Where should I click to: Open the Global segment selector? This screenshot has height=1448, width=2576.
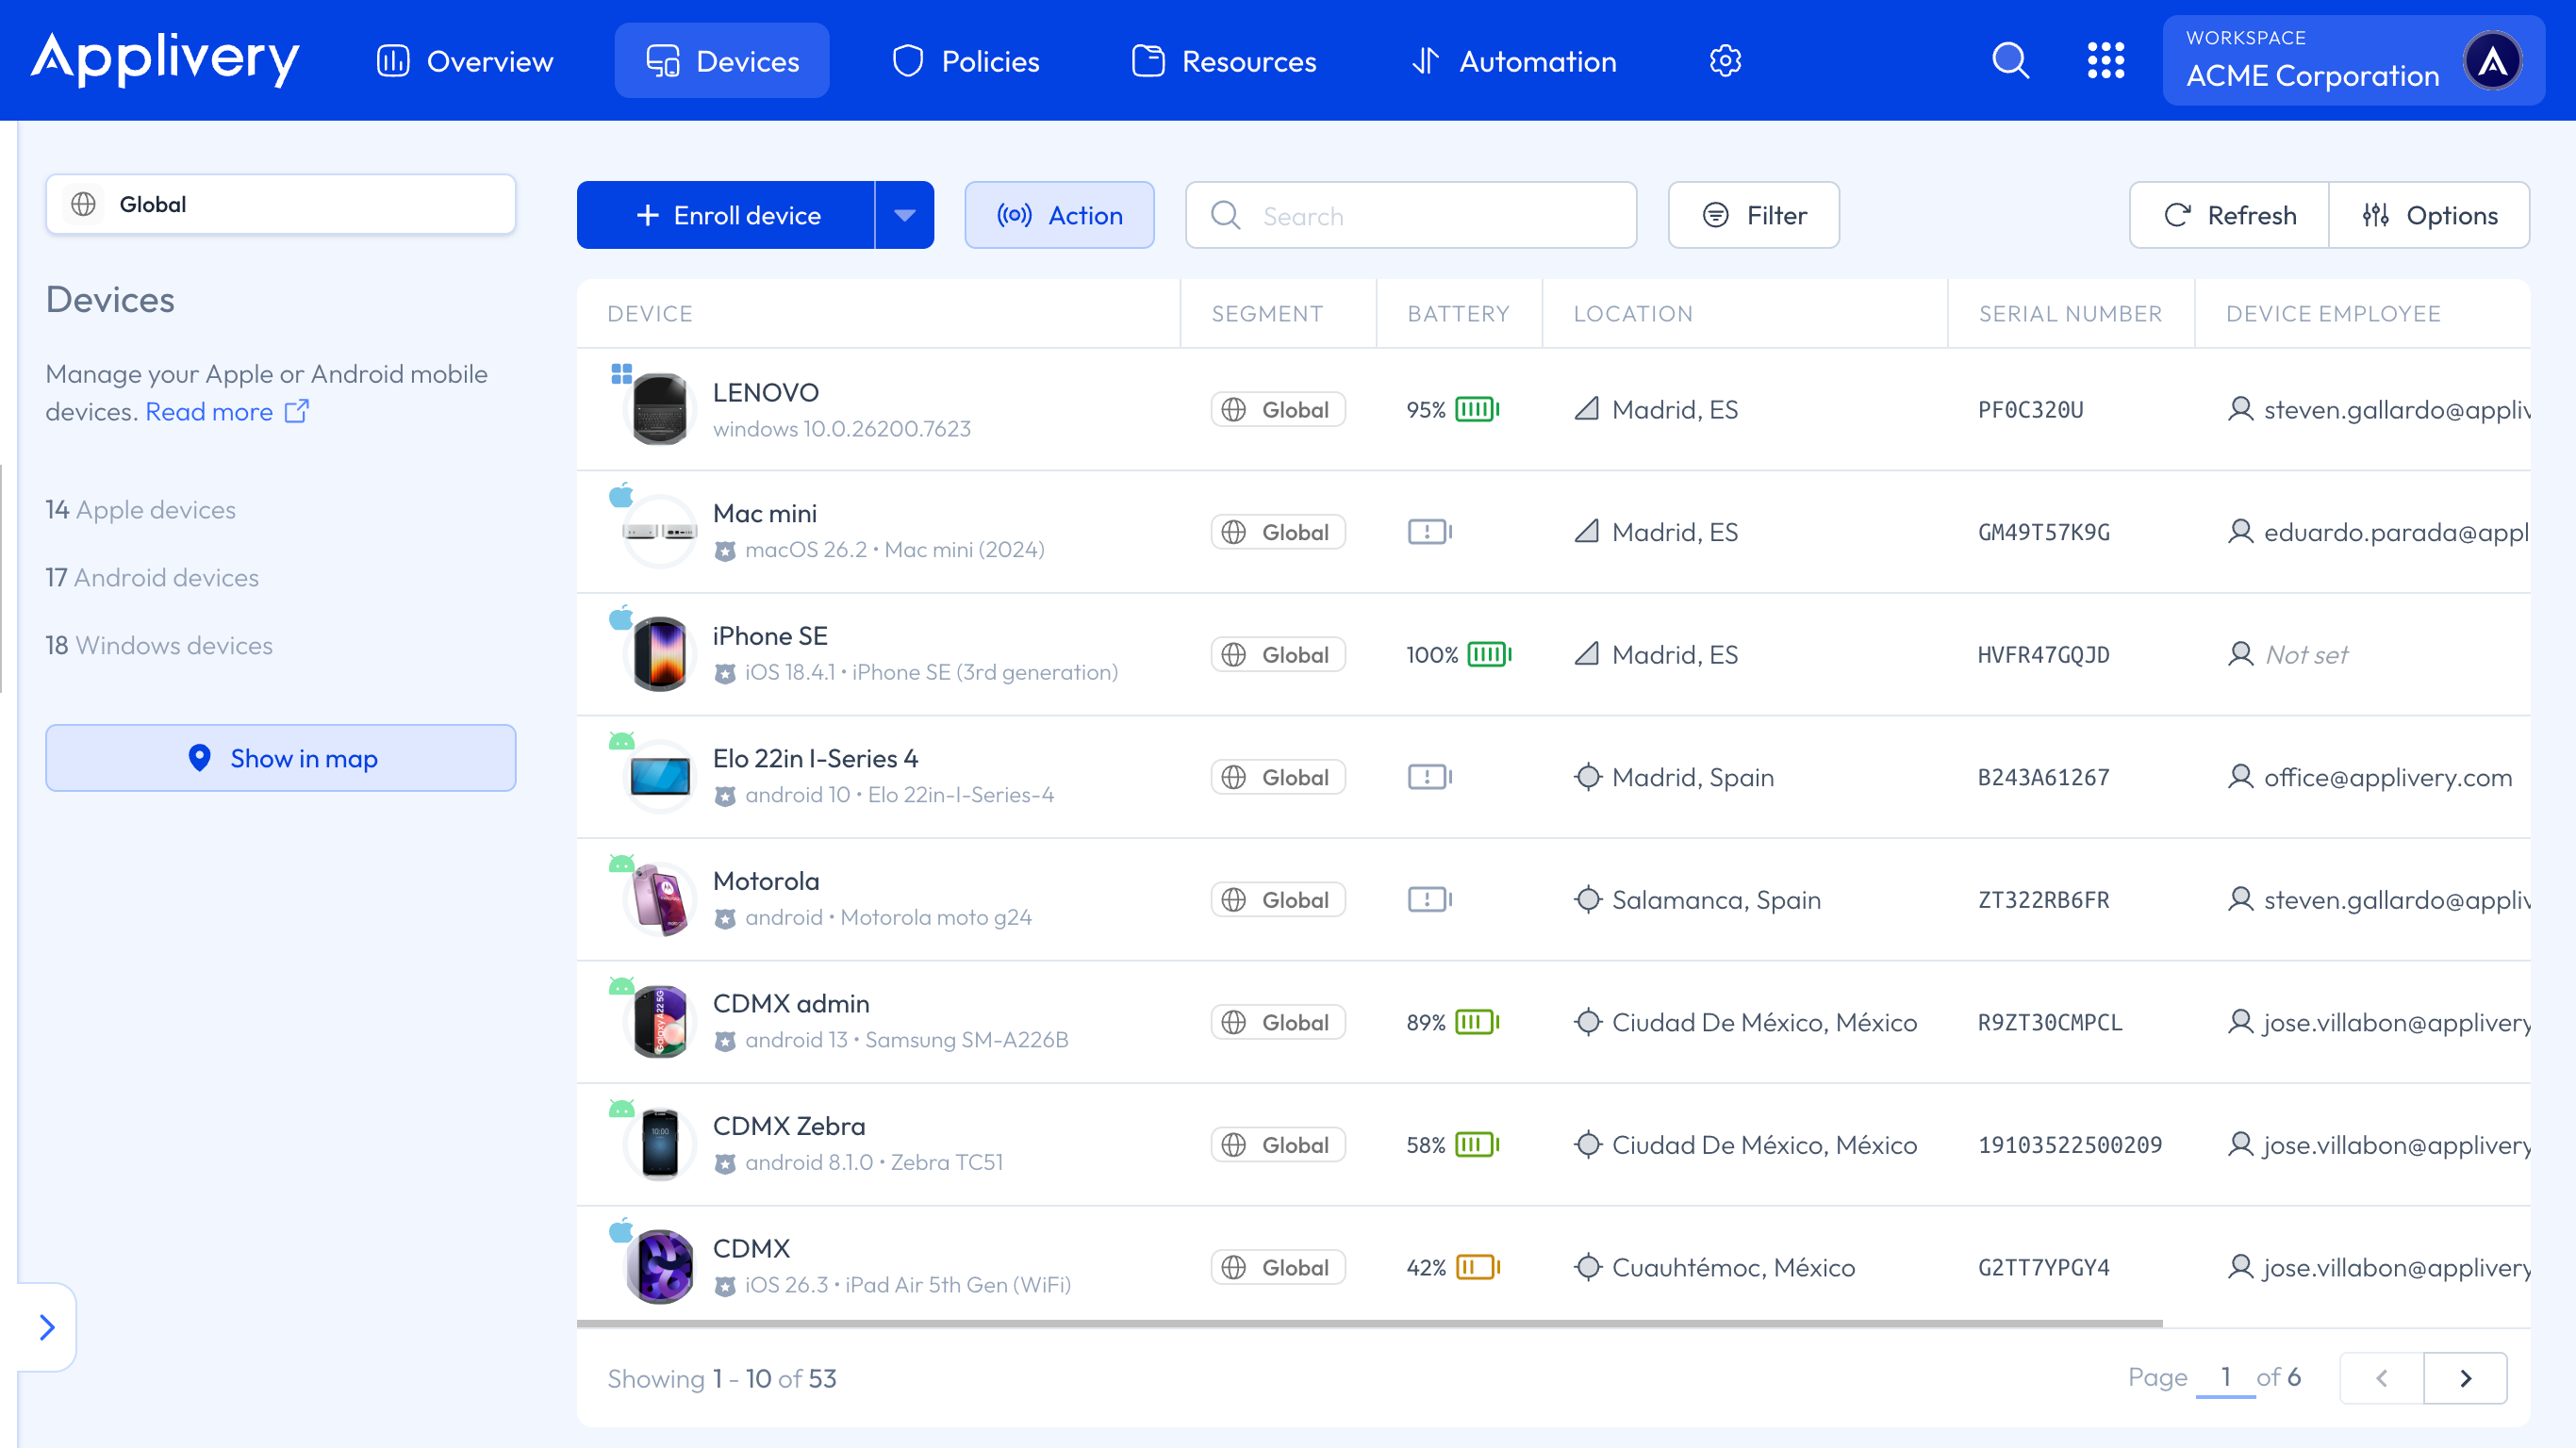point(281,204)
